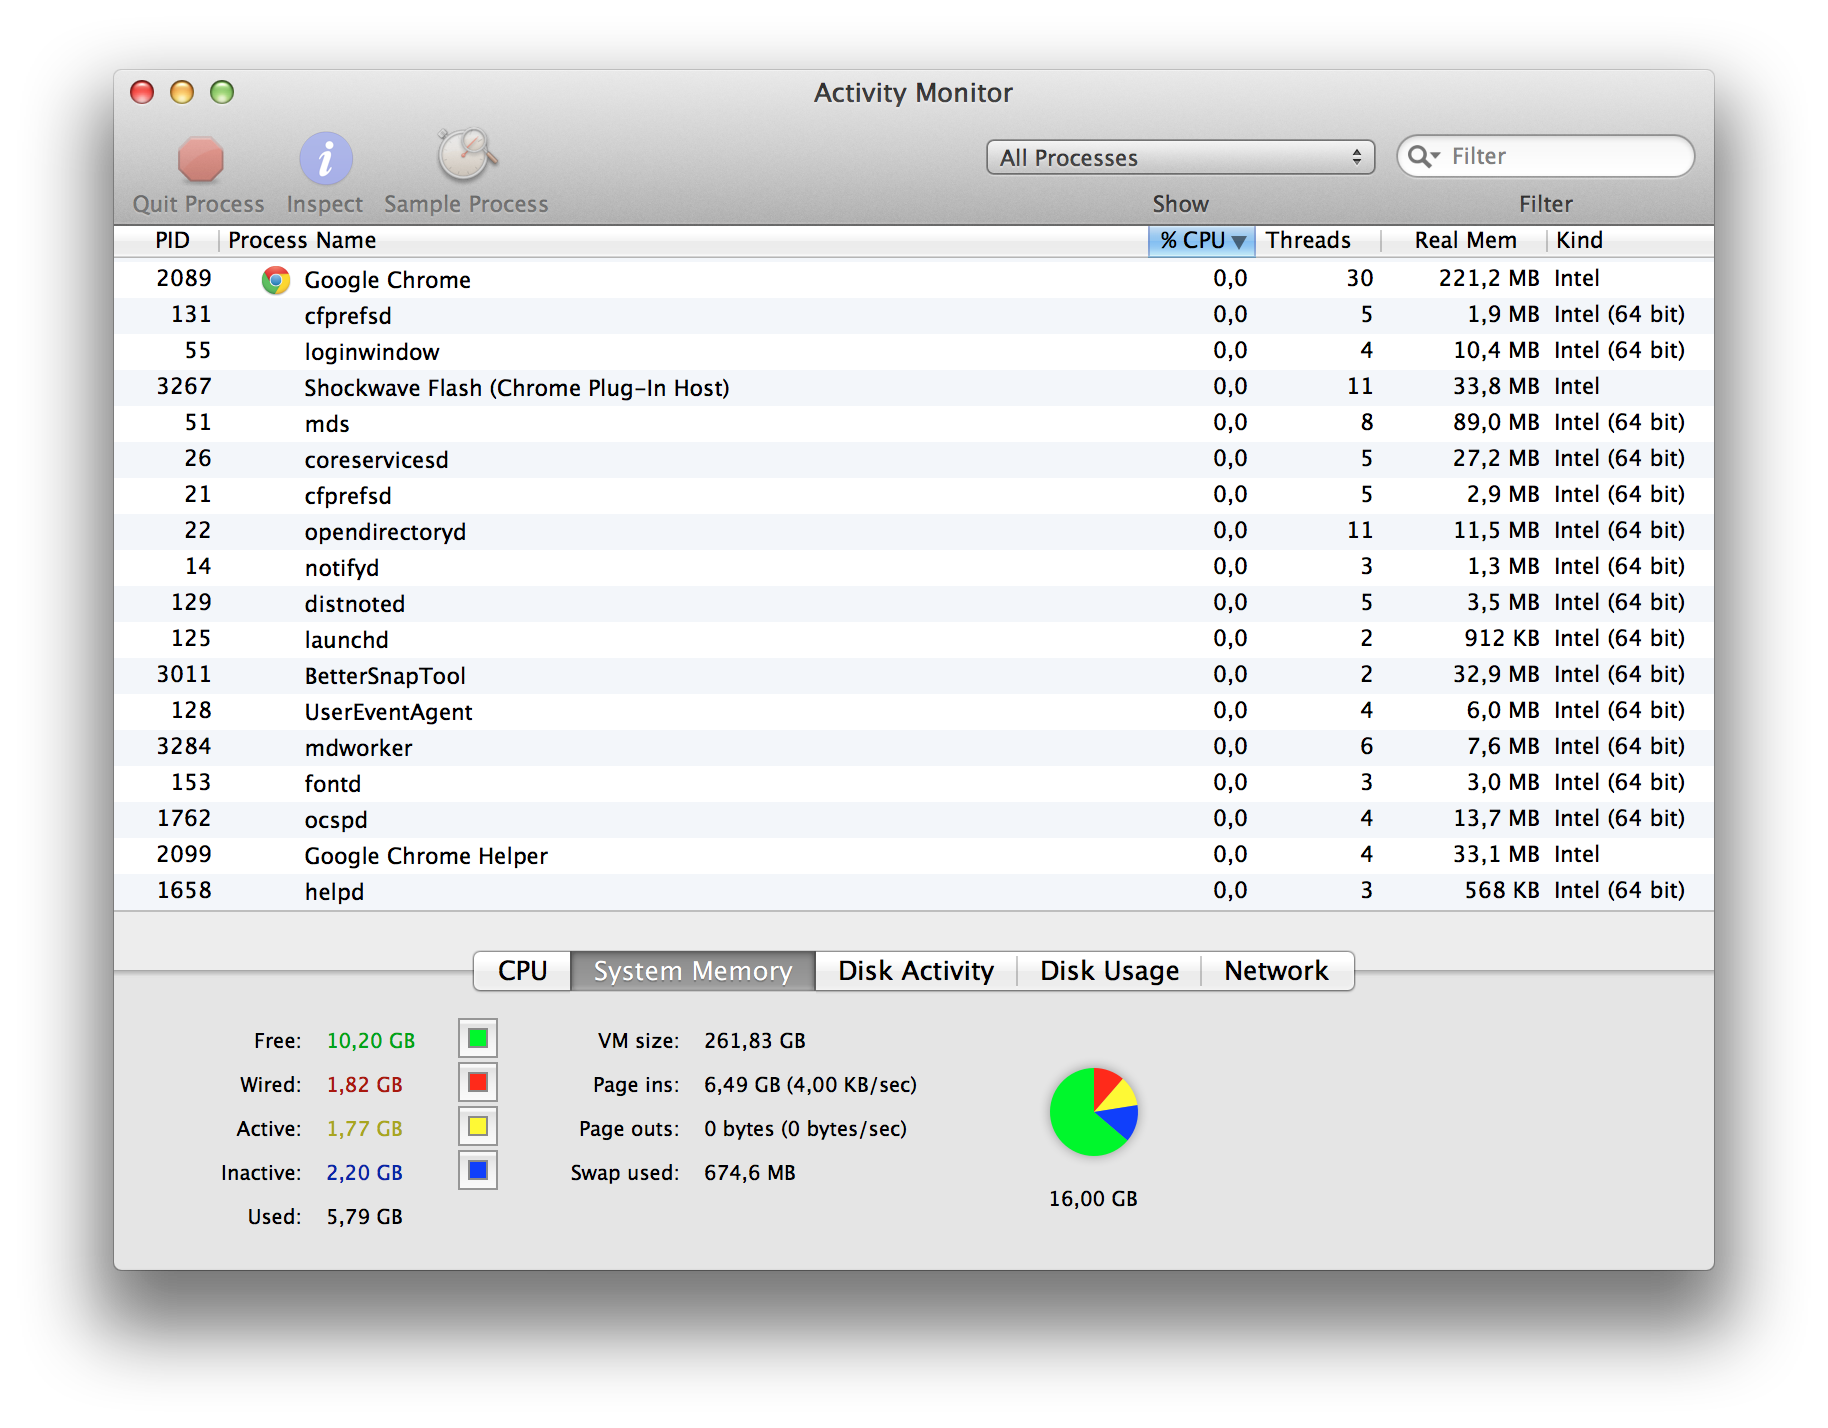Select the ocspd process row
Viewport: 1828px width, 1428px height.
(914, 820)
